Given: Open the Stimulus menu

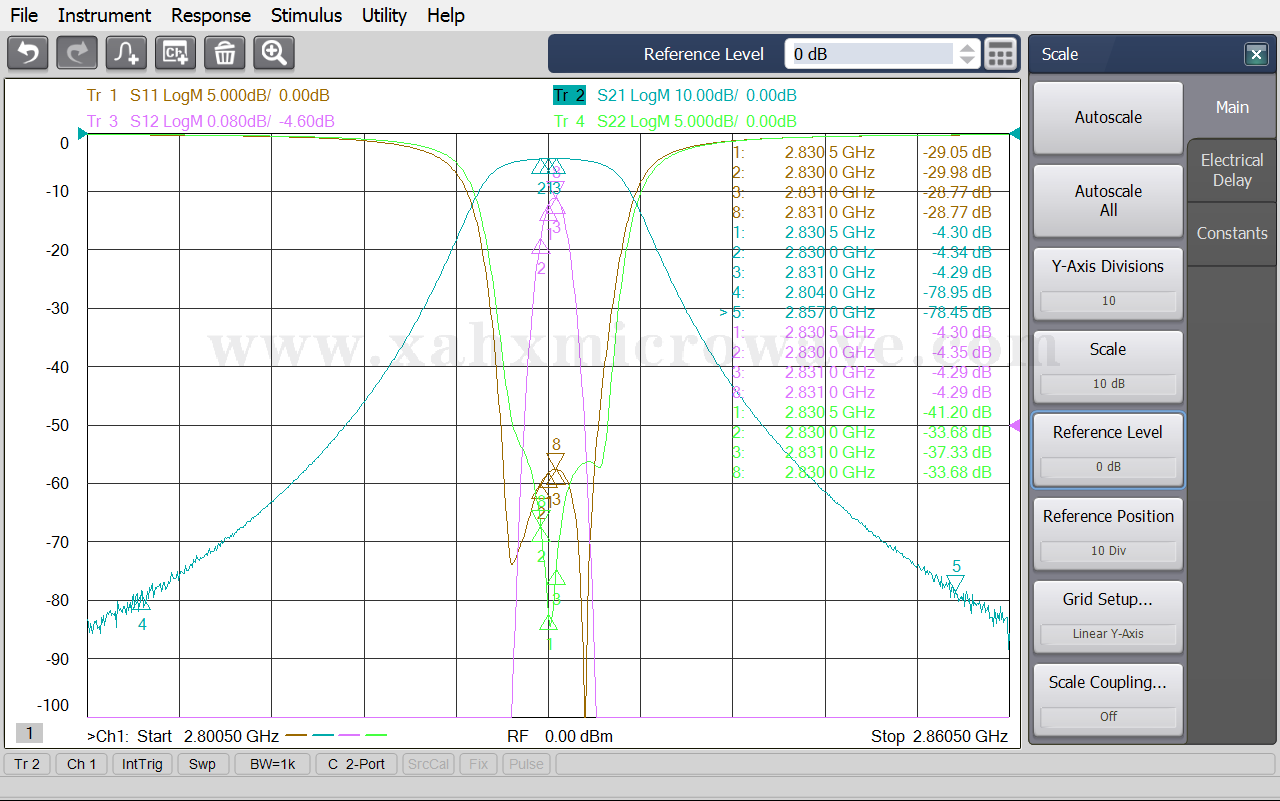Looking at the screenshot, I should pyautogui.click(x=306, y=15).
